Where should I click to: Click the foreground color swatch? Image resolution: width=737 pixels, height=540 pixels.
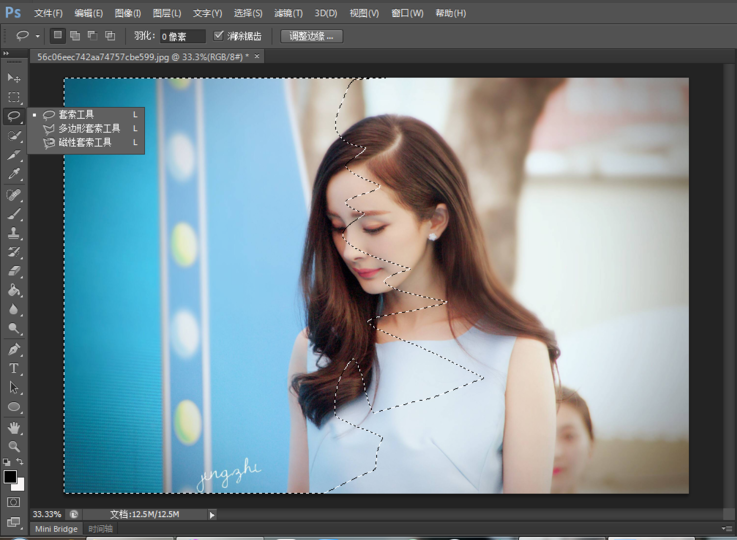[x=10, y=476]
